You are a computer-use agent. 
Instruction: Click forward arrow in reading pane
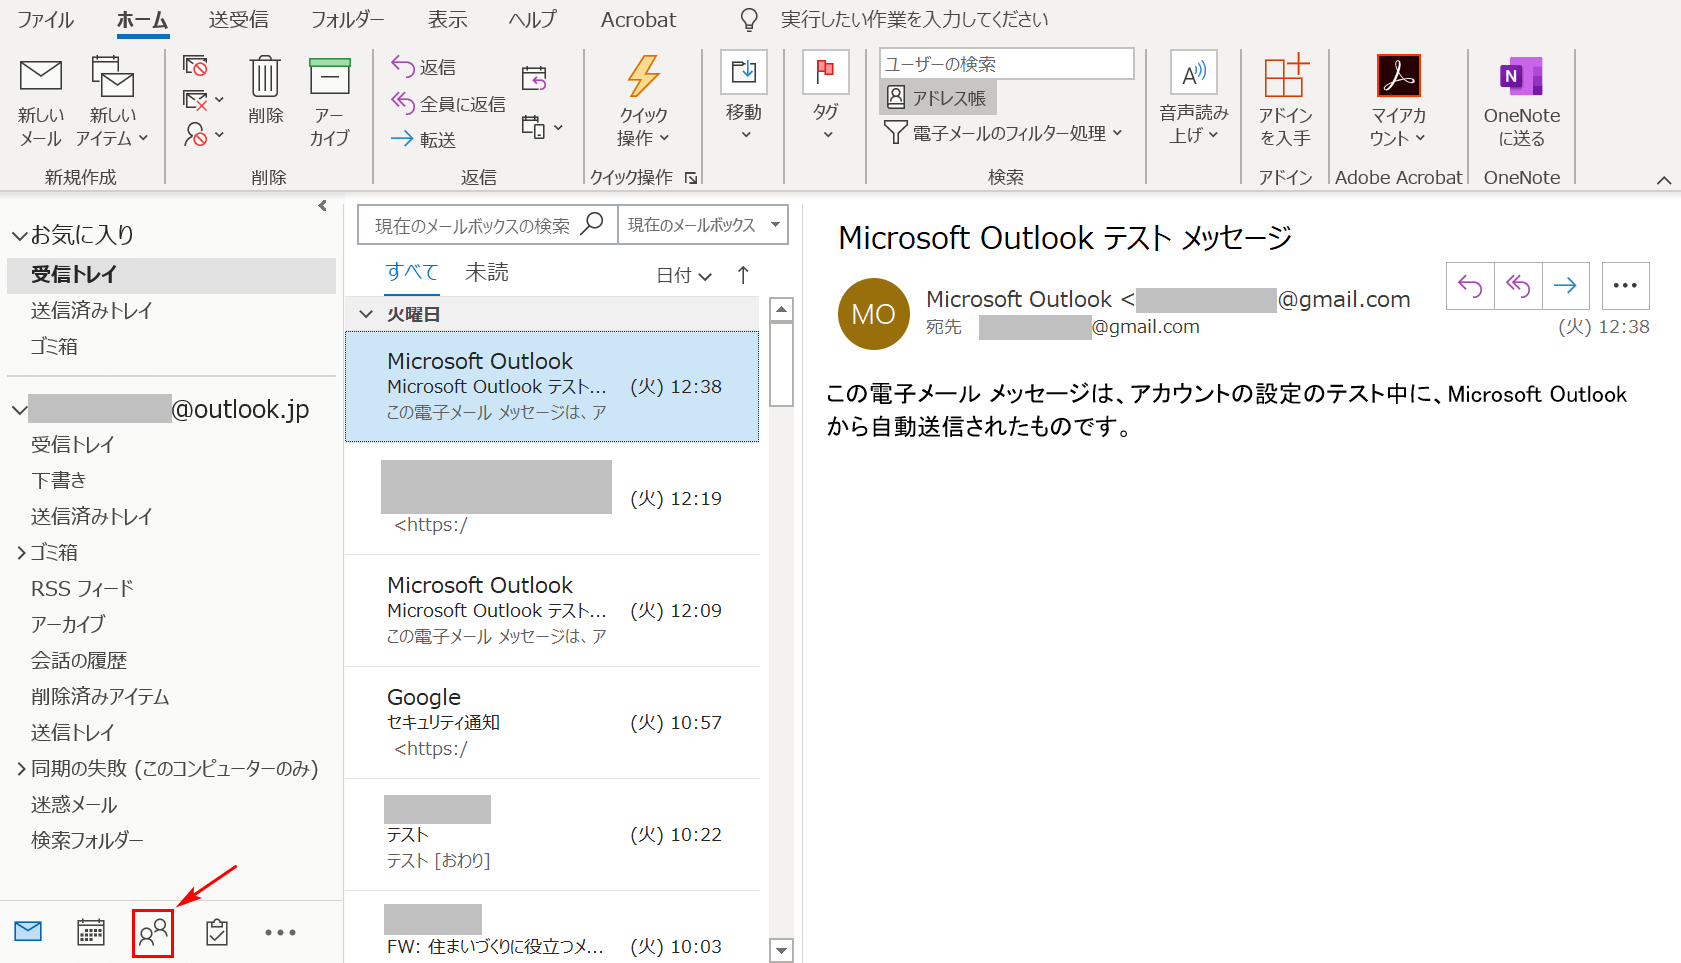pyautogui.click(x=1566, y=286)
